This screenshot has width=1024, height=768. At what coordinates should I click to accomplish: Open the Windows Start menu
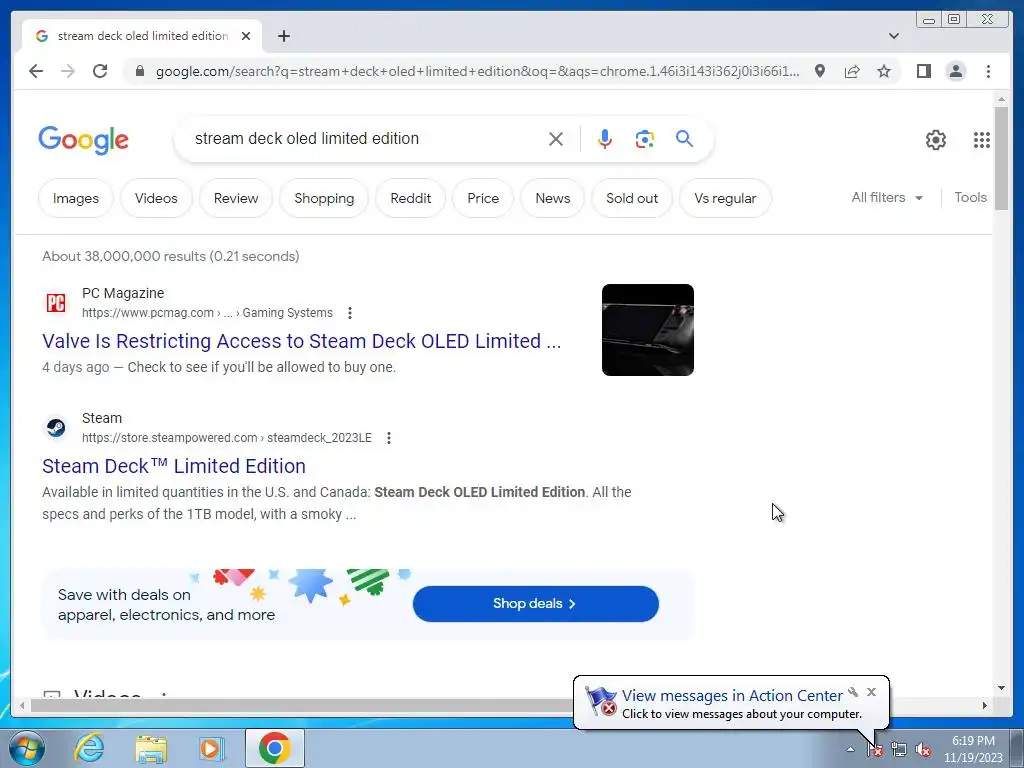[x=27, y=748]
